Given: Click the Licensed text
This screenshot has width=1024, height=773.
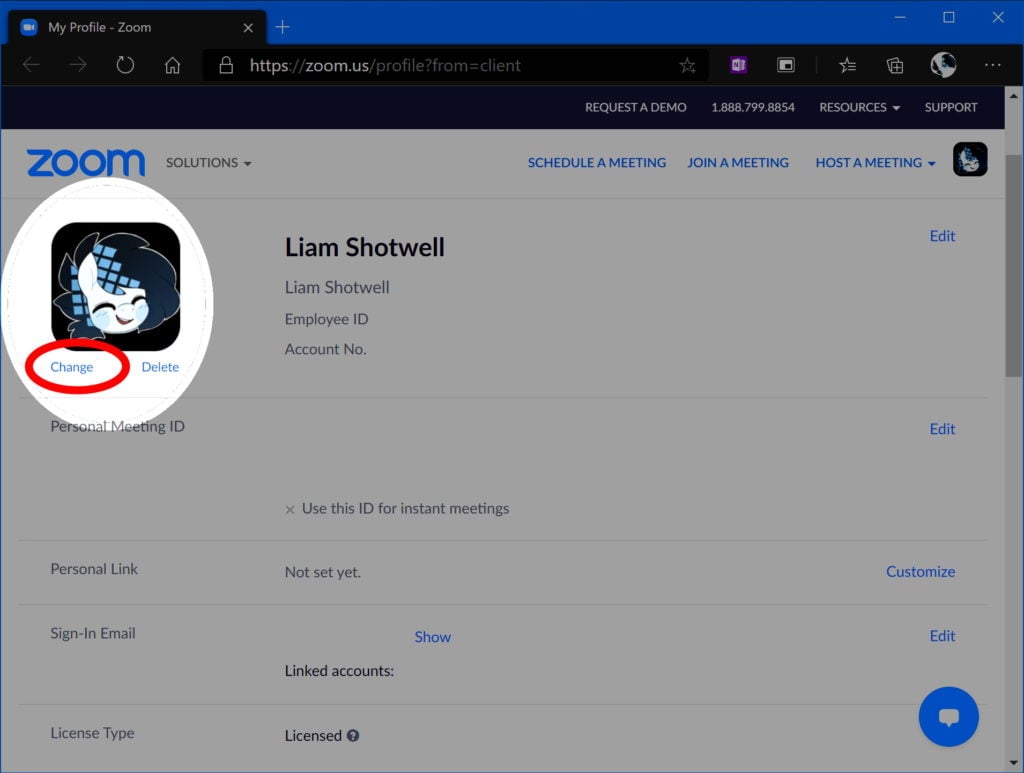Looking at the screenshot, I should [313, 736].
